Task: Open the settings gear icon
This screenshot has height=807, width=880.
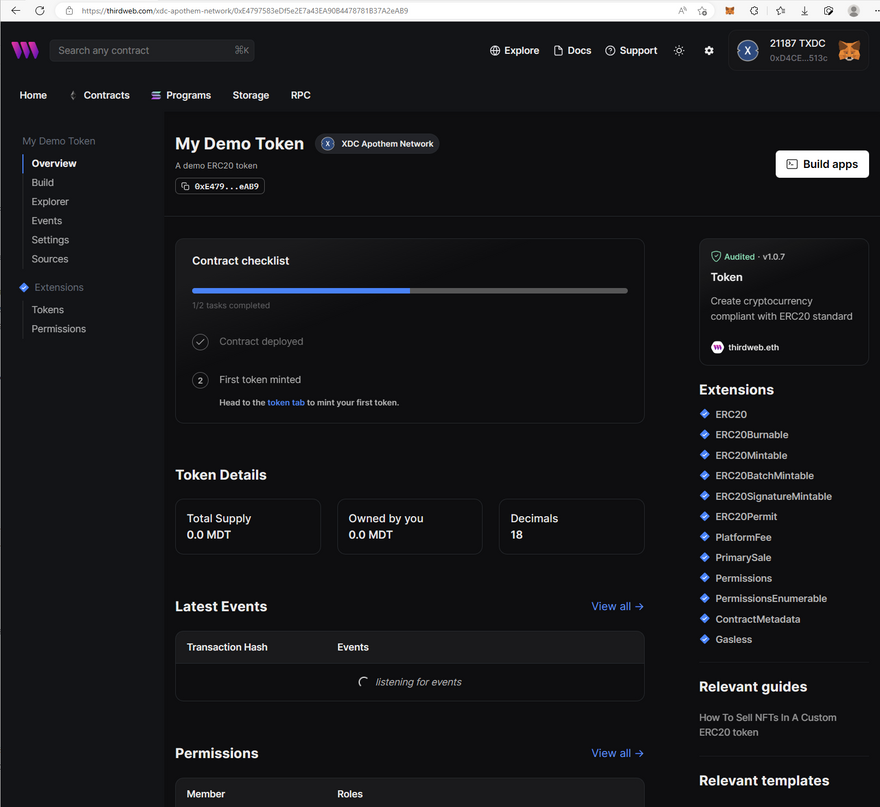Action: (709, 50)
